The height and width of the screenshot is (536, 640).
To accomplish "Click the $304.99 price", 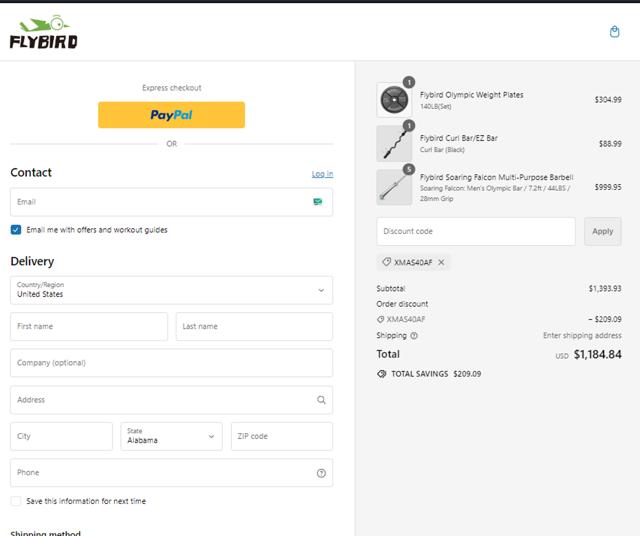I will pos(608,100).
